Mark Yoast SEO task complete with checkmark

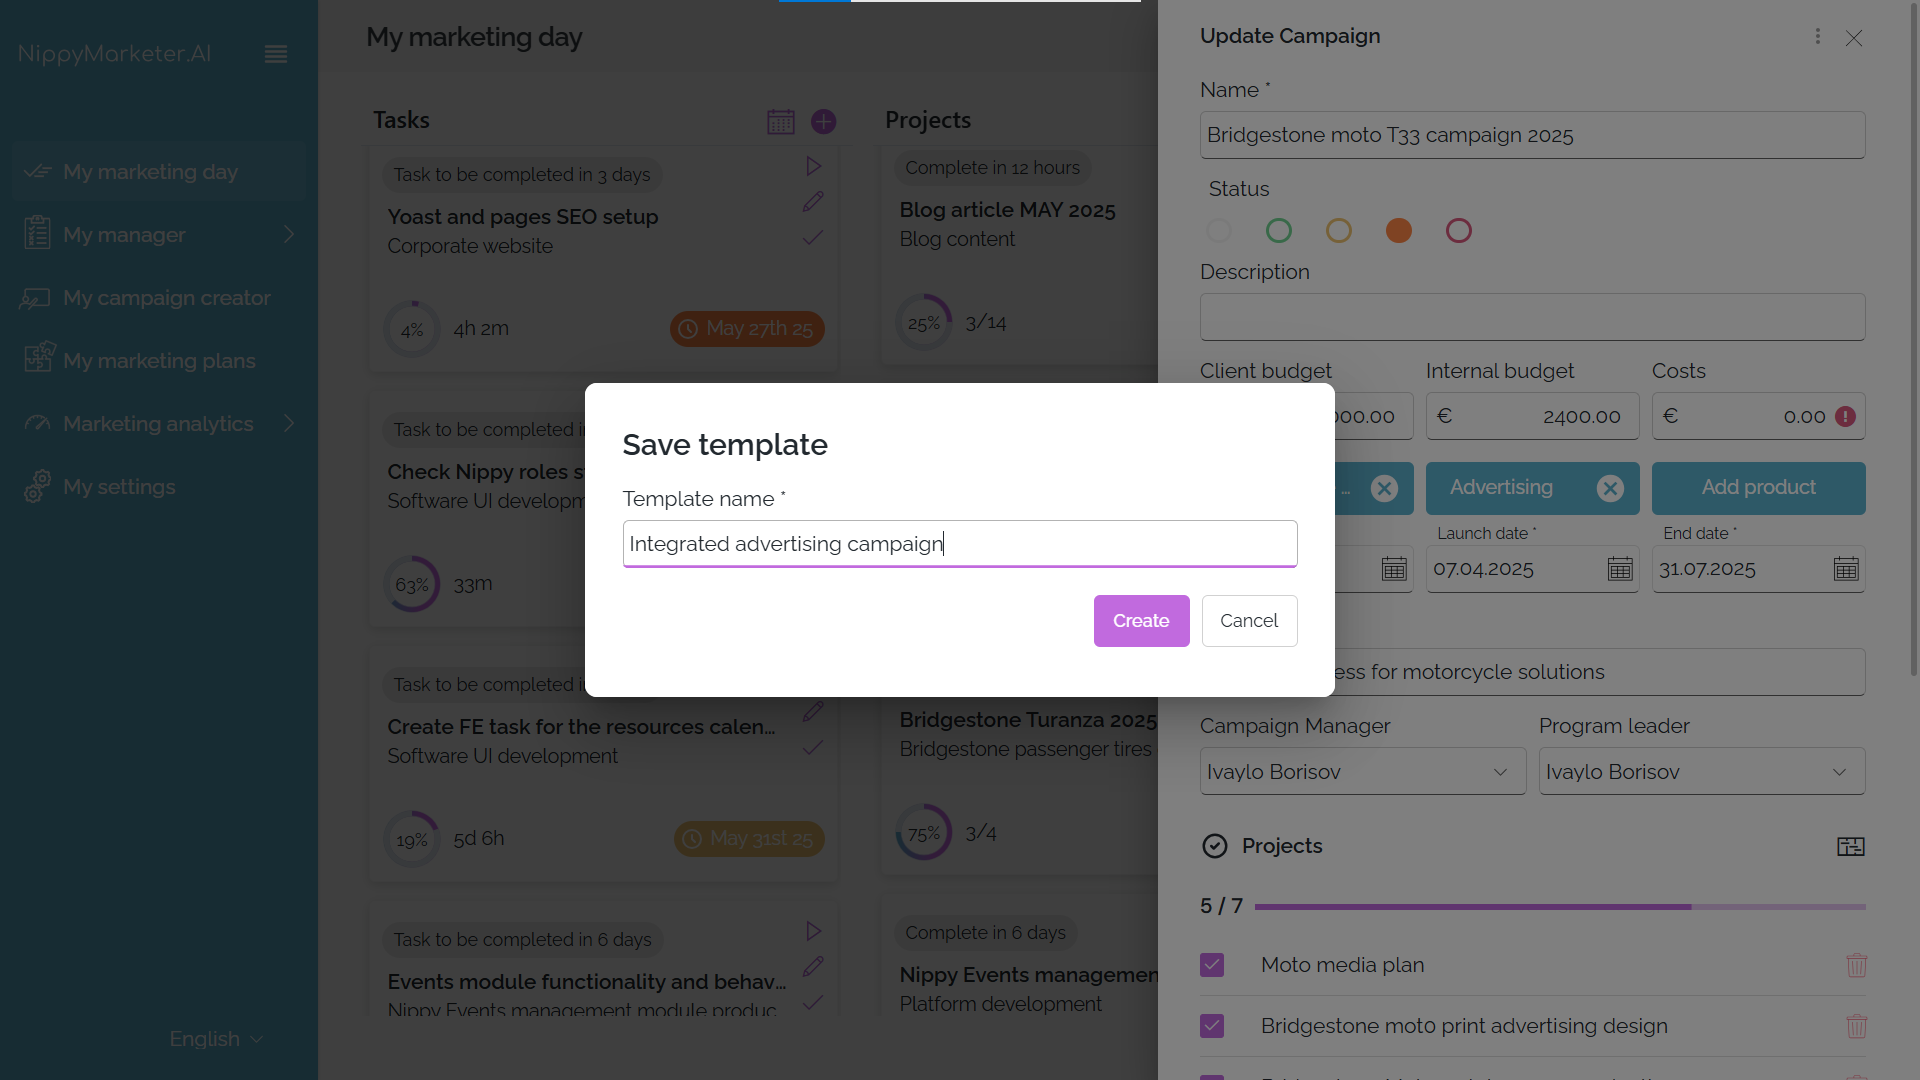click(813, 238)
